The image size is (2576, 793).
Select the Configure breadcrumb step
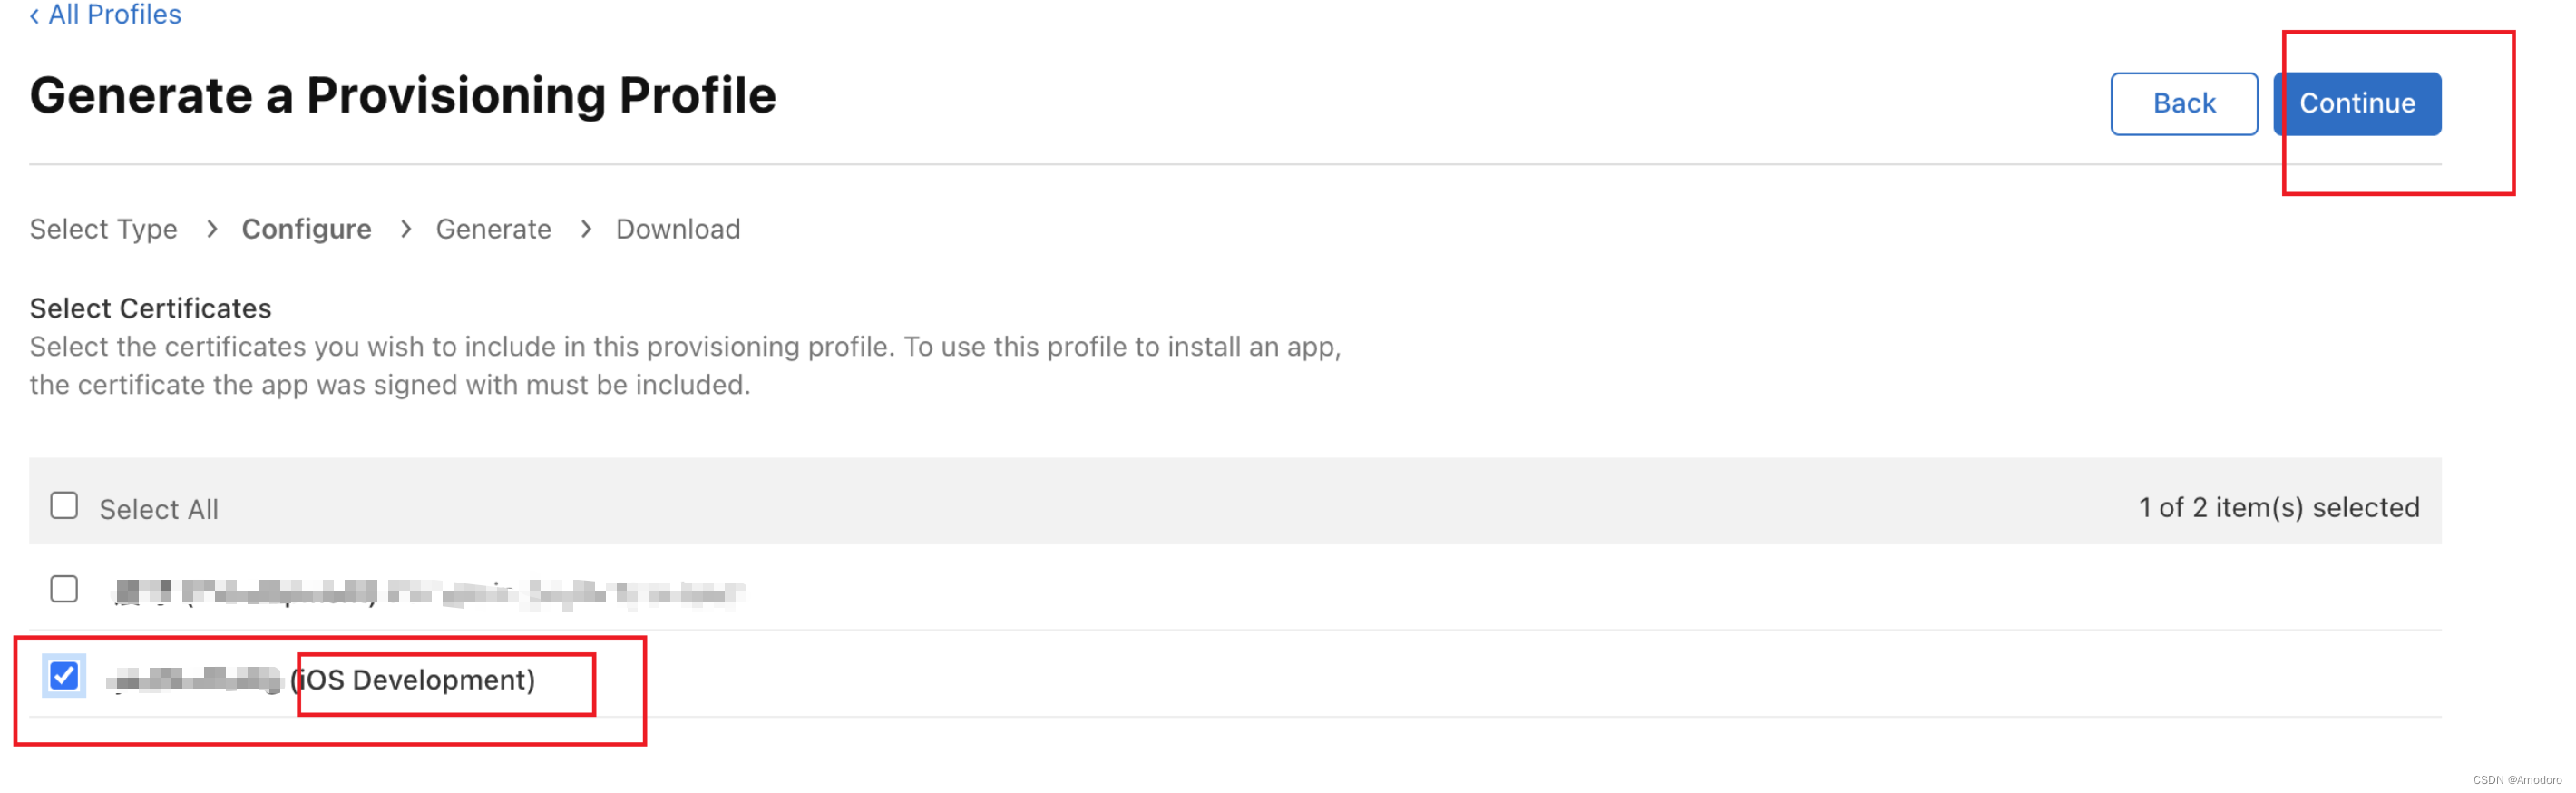(306, 229)
